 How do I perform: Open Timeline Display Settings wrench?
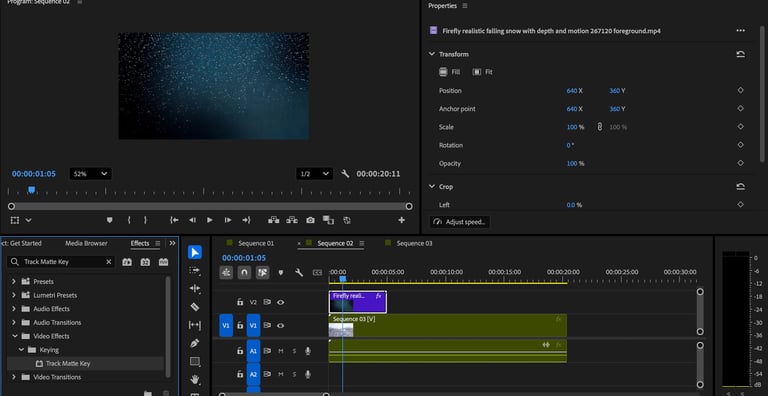(299, 272)
